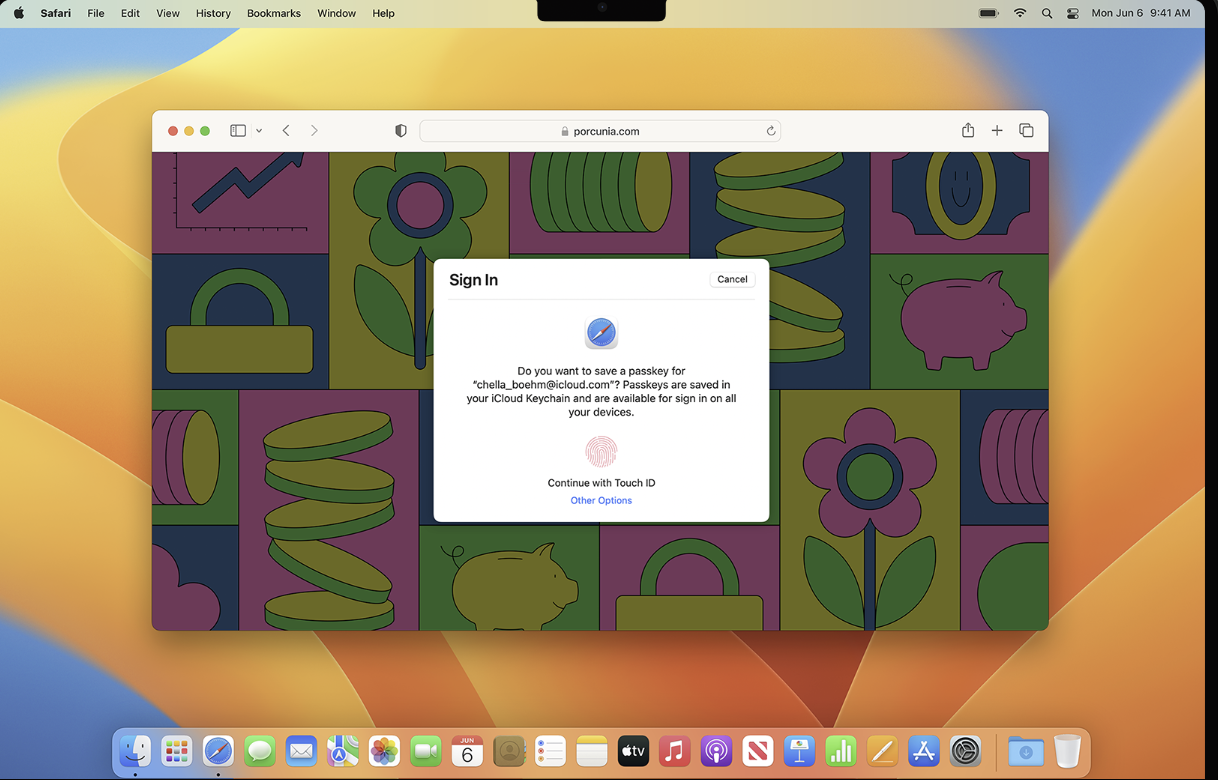
Task: Open a new tab with plus icon
Action: point(997,131)
